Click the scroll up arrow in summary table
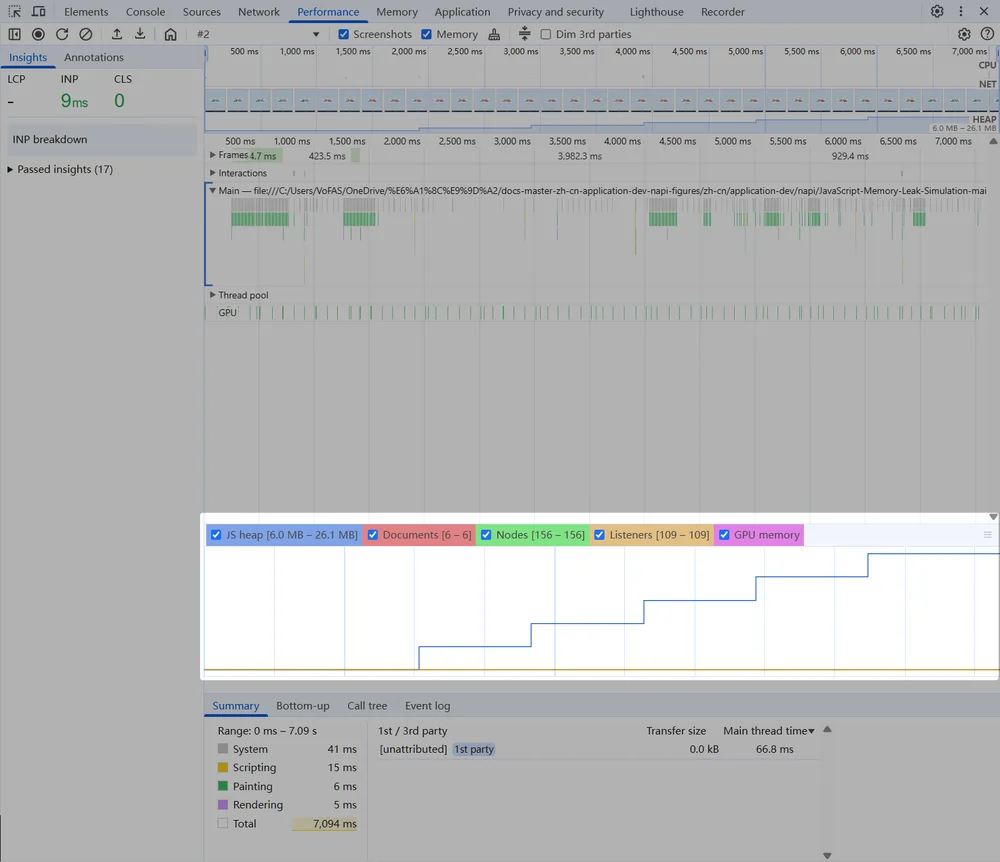 (x=827, y=729)
